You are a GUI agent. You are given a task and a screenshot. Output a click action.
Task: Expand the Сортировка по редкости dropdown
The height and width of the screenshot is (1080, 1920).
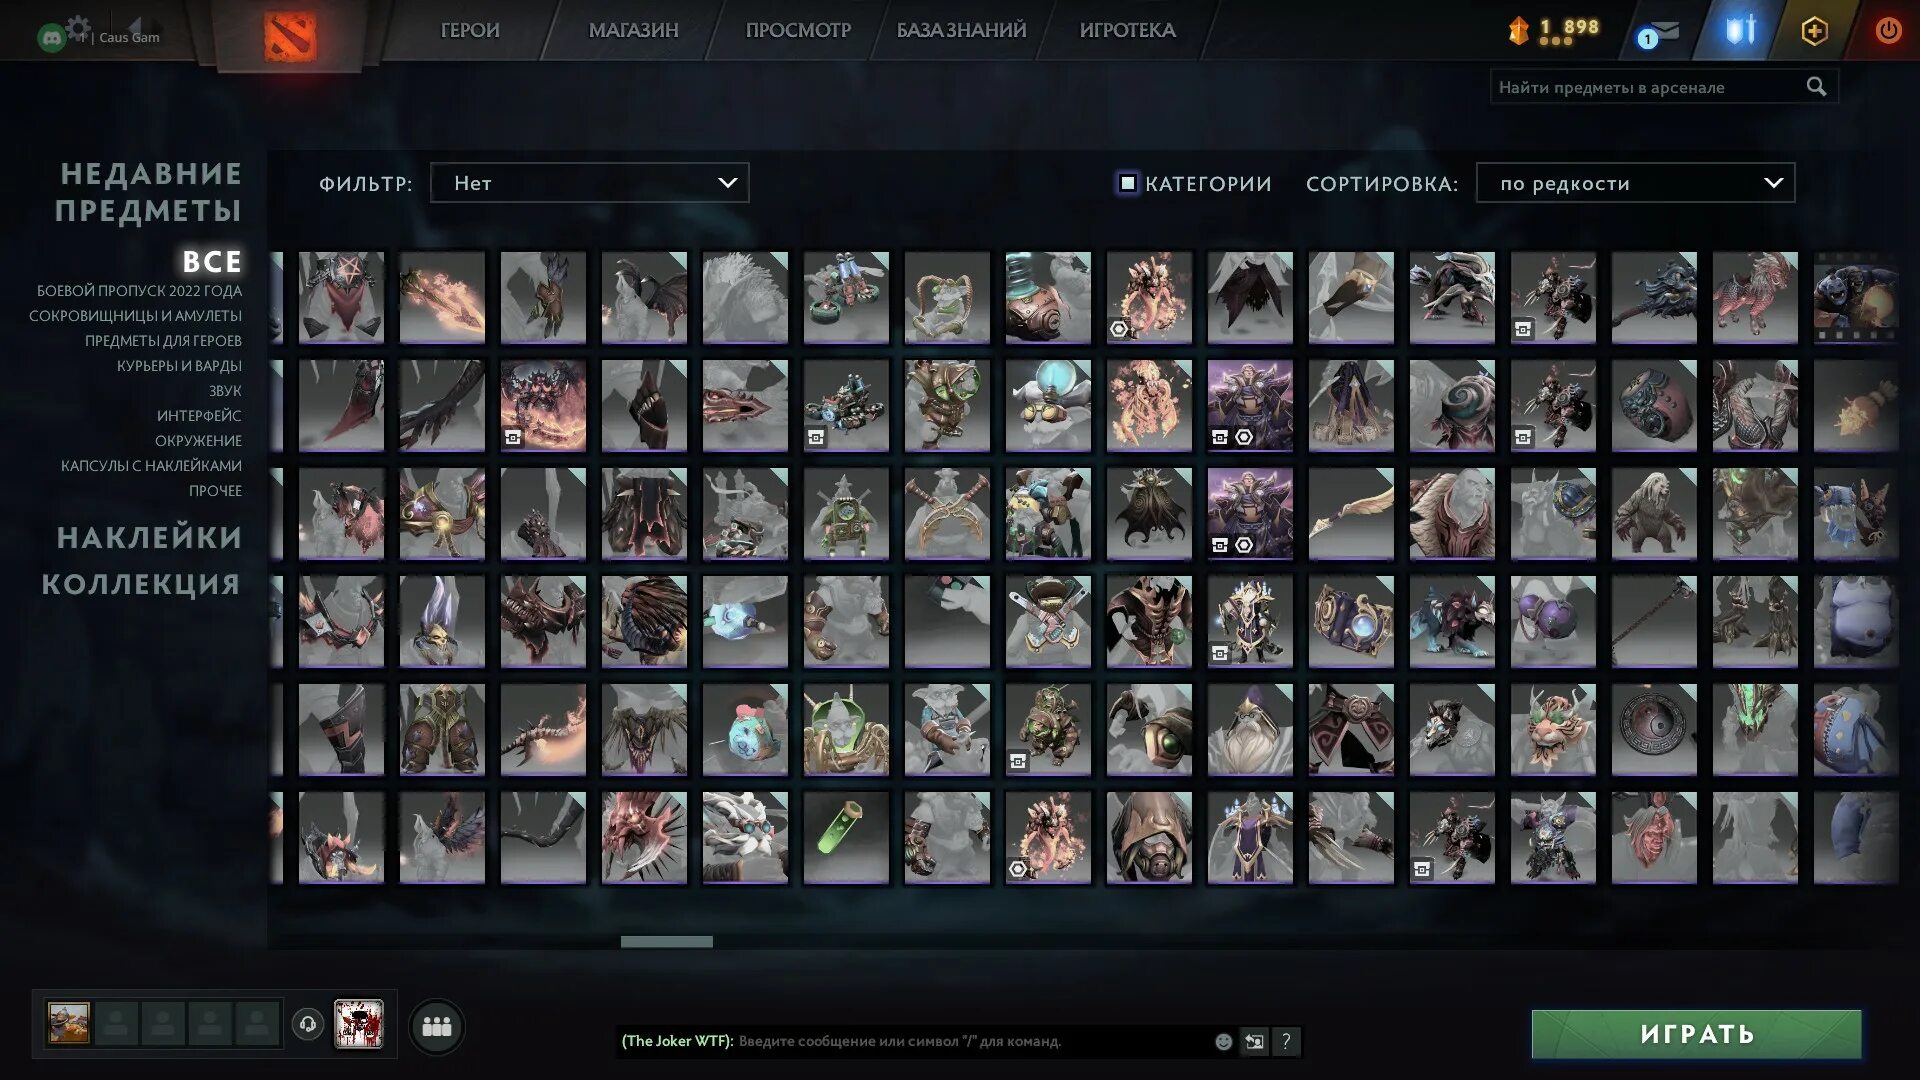tap(1635, 183)
